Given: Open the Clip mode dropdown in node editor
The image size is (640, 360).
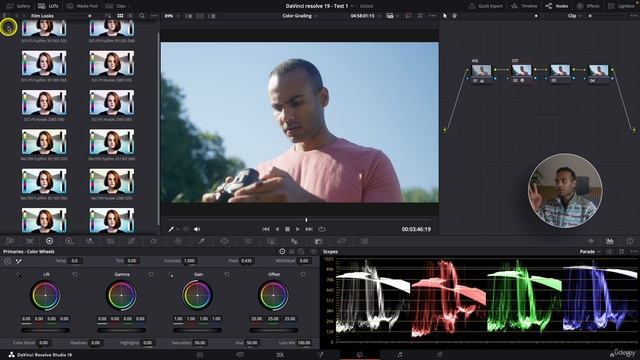Looking at the screenshot, I should point(574,16).
